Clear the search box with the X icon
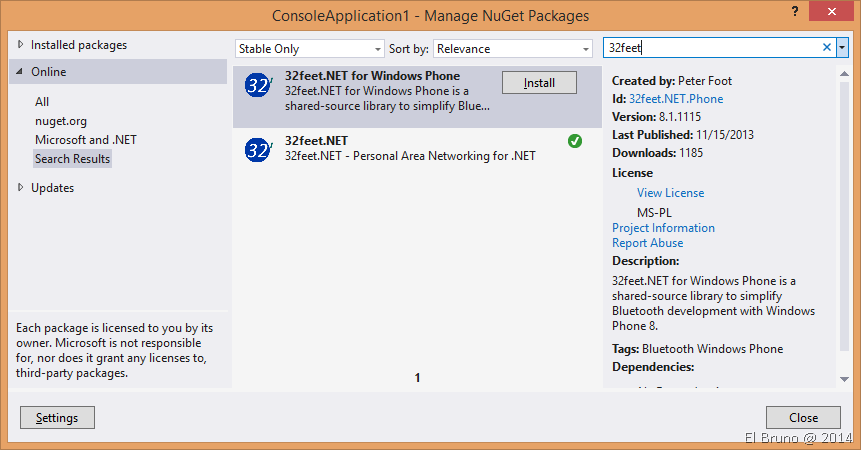The width and height of the screenshot is (861, 450). 827,47
